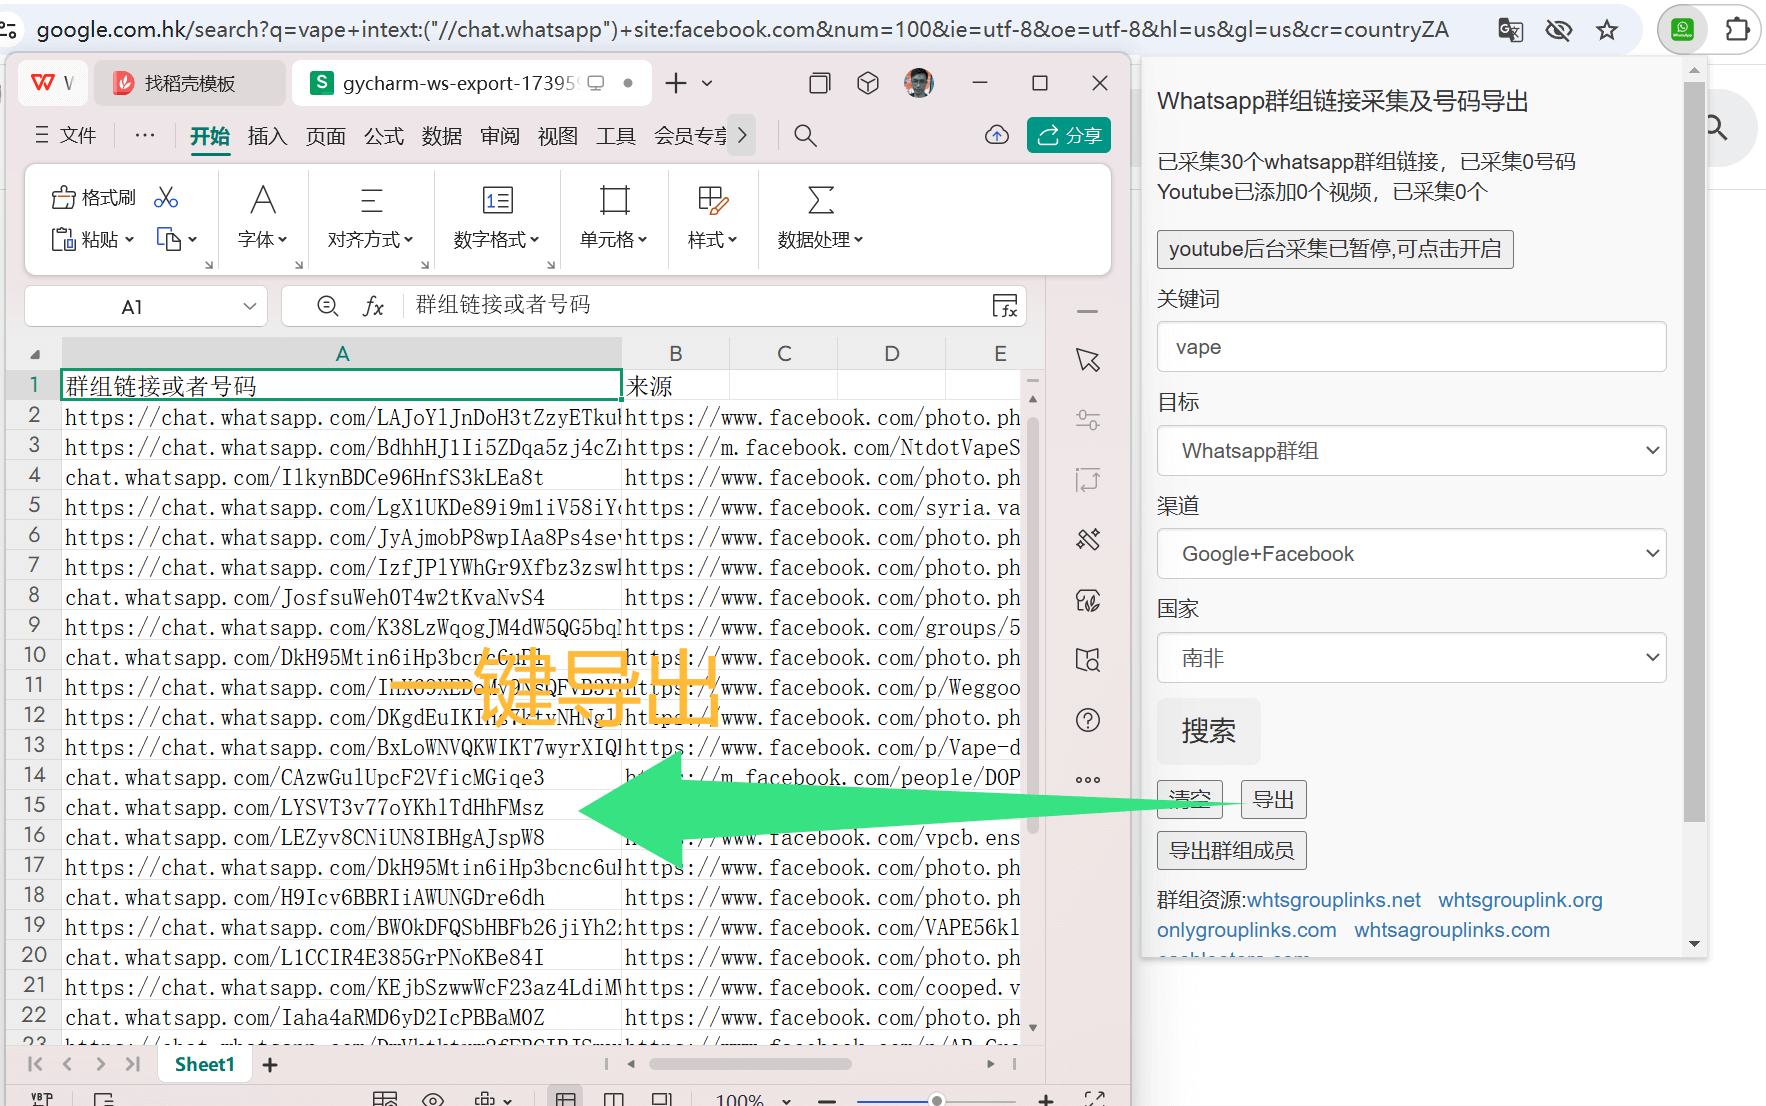Switch to the 页面 page tab

[325, 136]
